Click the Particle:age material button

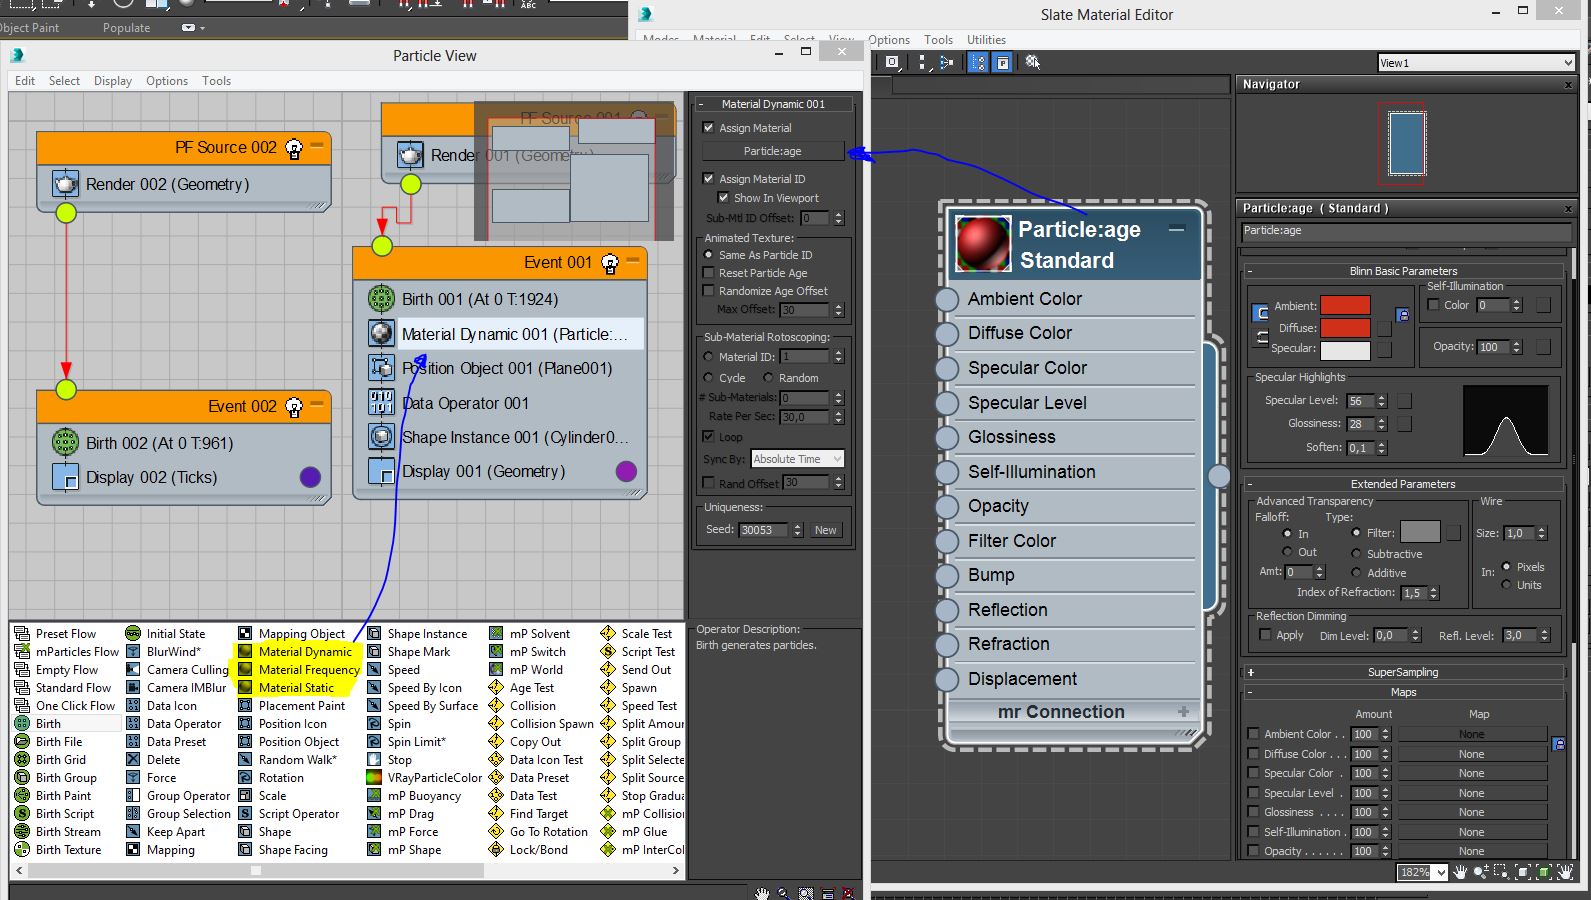[x=772, y=151]
